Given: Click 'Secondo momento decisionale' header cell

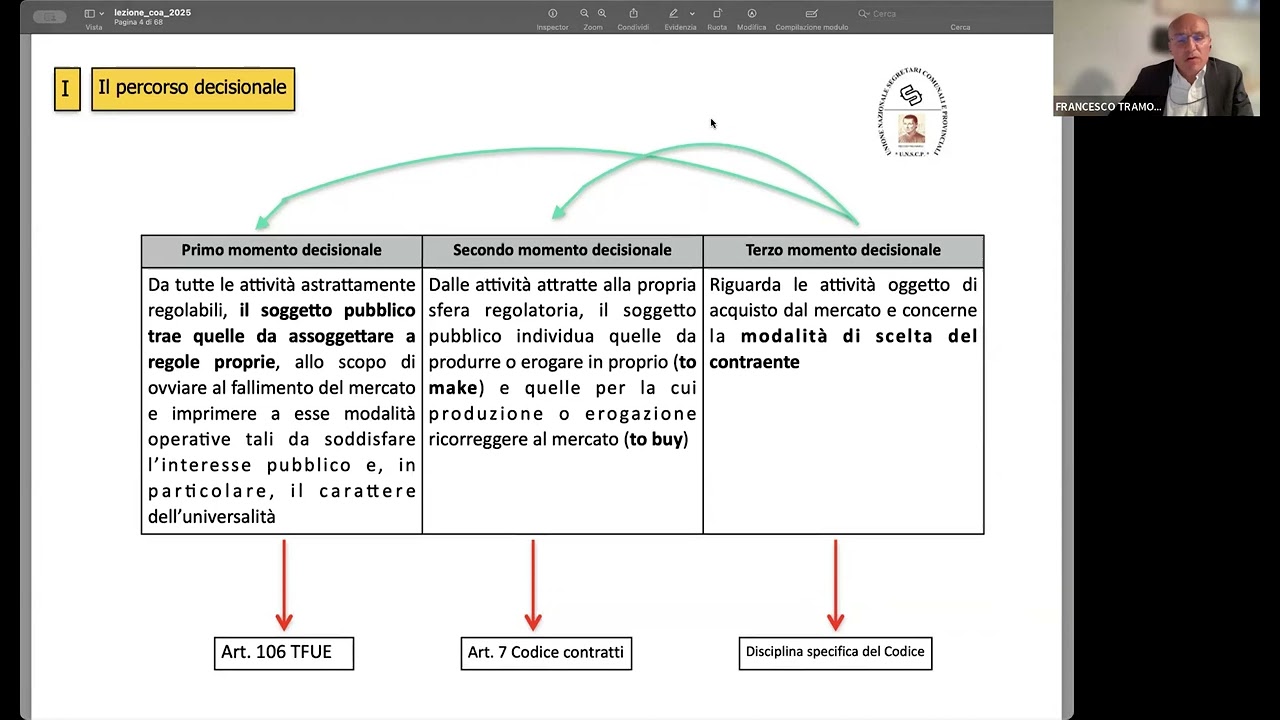Looking at the screenshot, I should tap(562, 250).
